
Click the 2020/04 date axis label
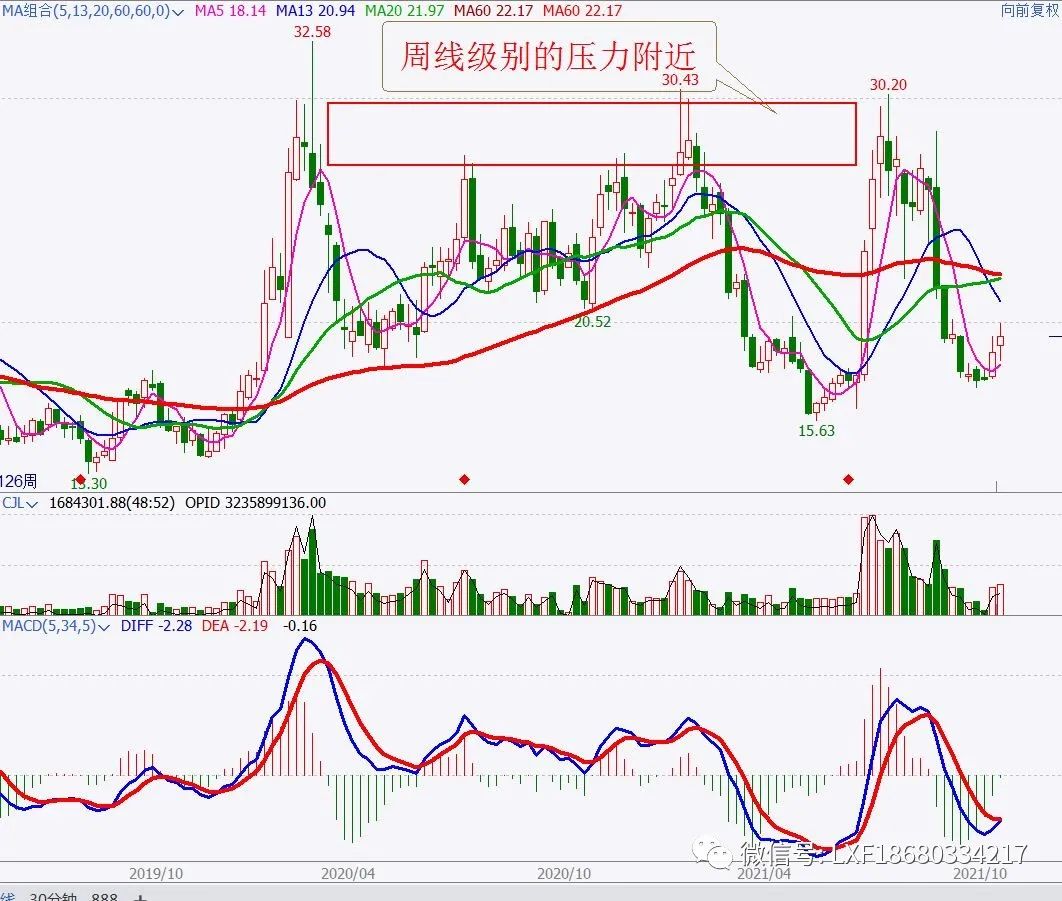[347, 874]
